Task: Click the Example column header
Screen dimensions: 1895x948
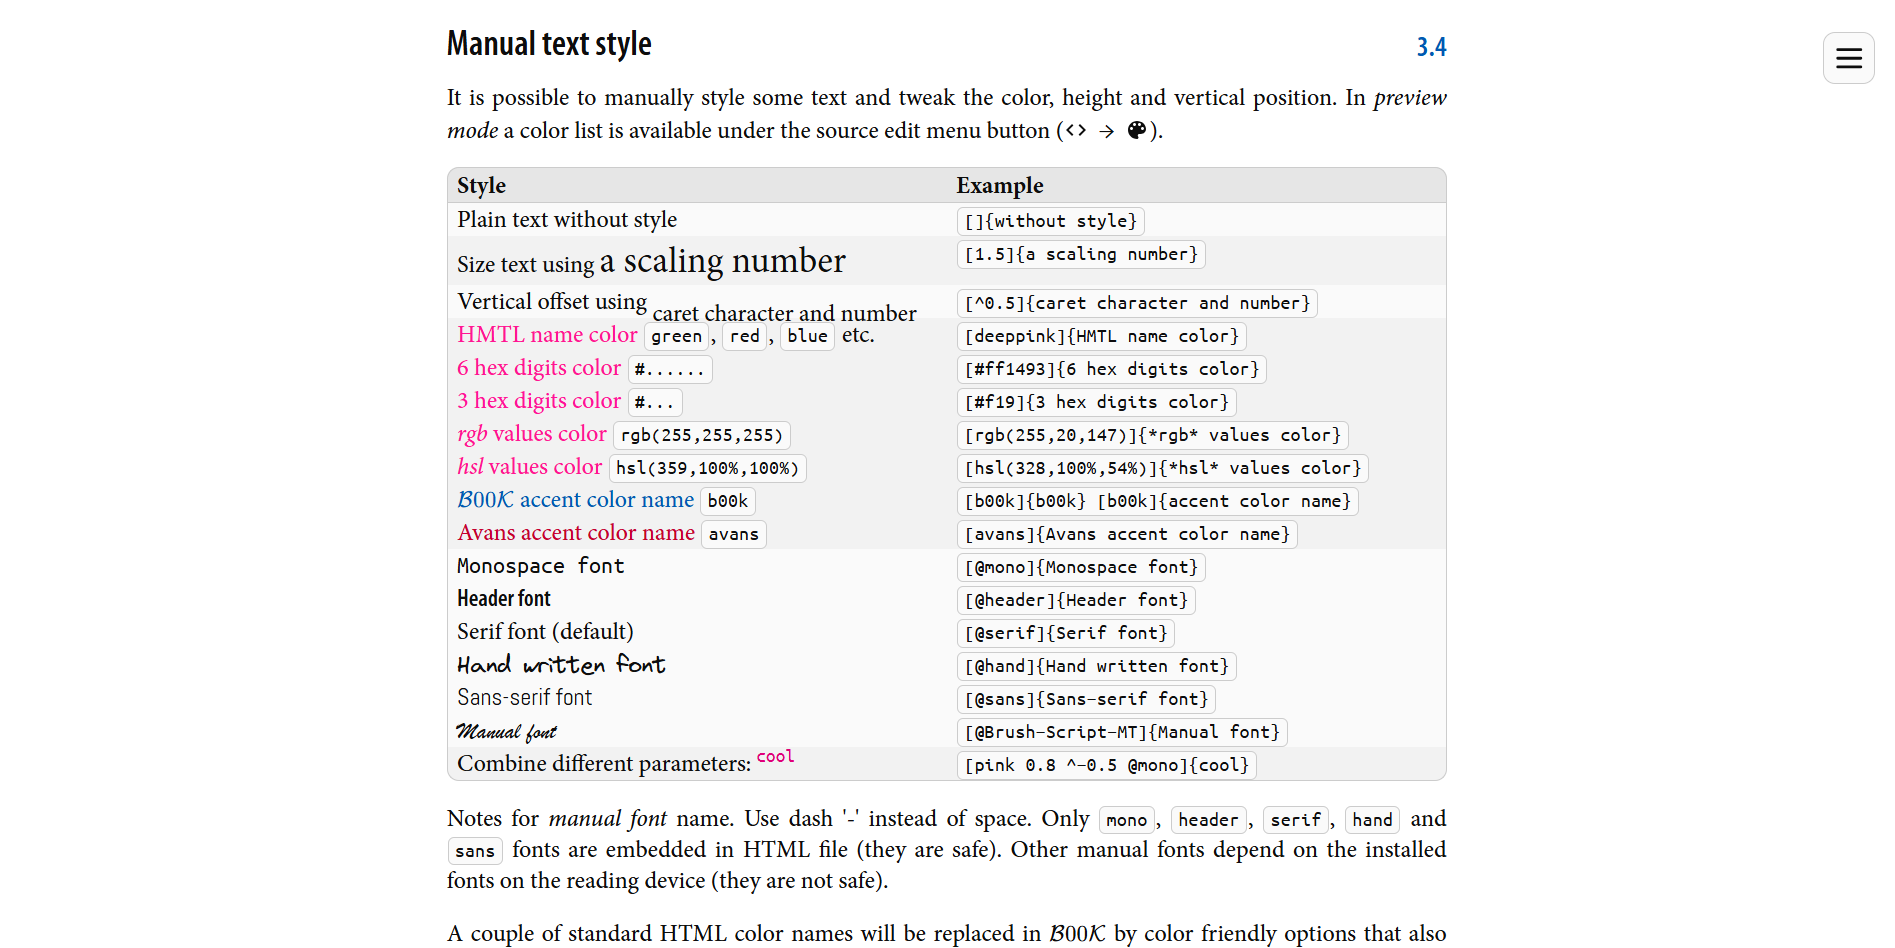Action: [999, 186]
